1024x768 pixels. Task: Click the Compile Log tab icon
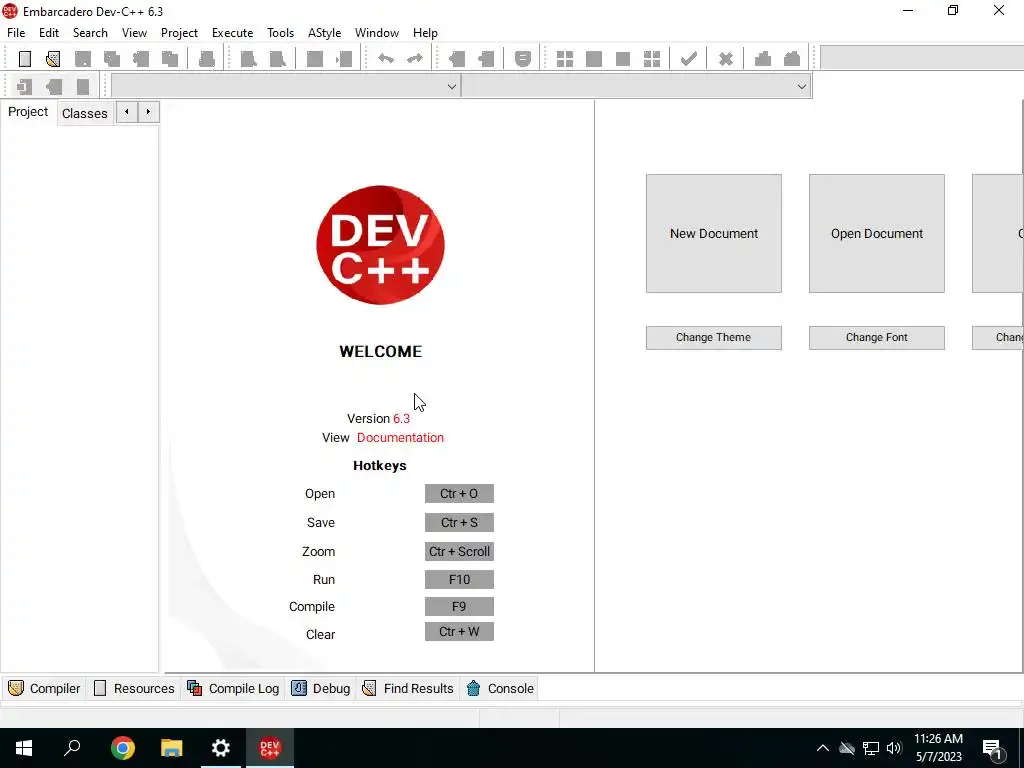(x=194, y=688)
